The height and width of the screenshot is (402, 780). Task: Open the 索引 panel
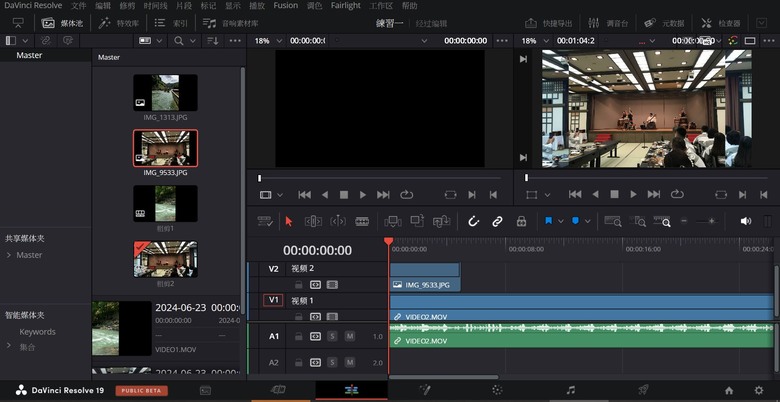click(x=171, y=23)
